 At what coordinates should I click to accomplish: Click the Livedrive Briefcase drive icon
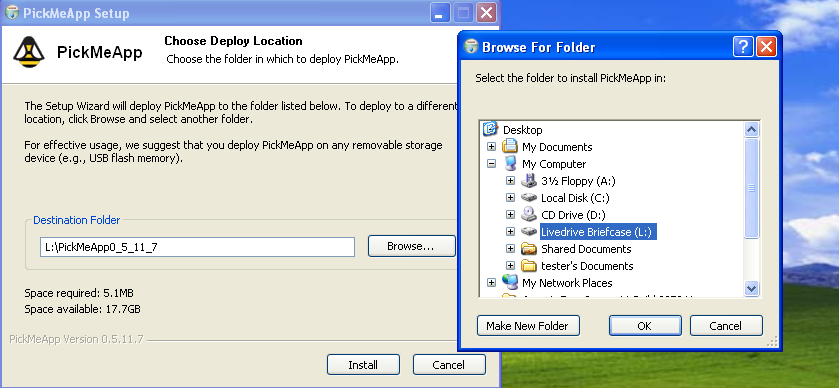click(529, 232)
